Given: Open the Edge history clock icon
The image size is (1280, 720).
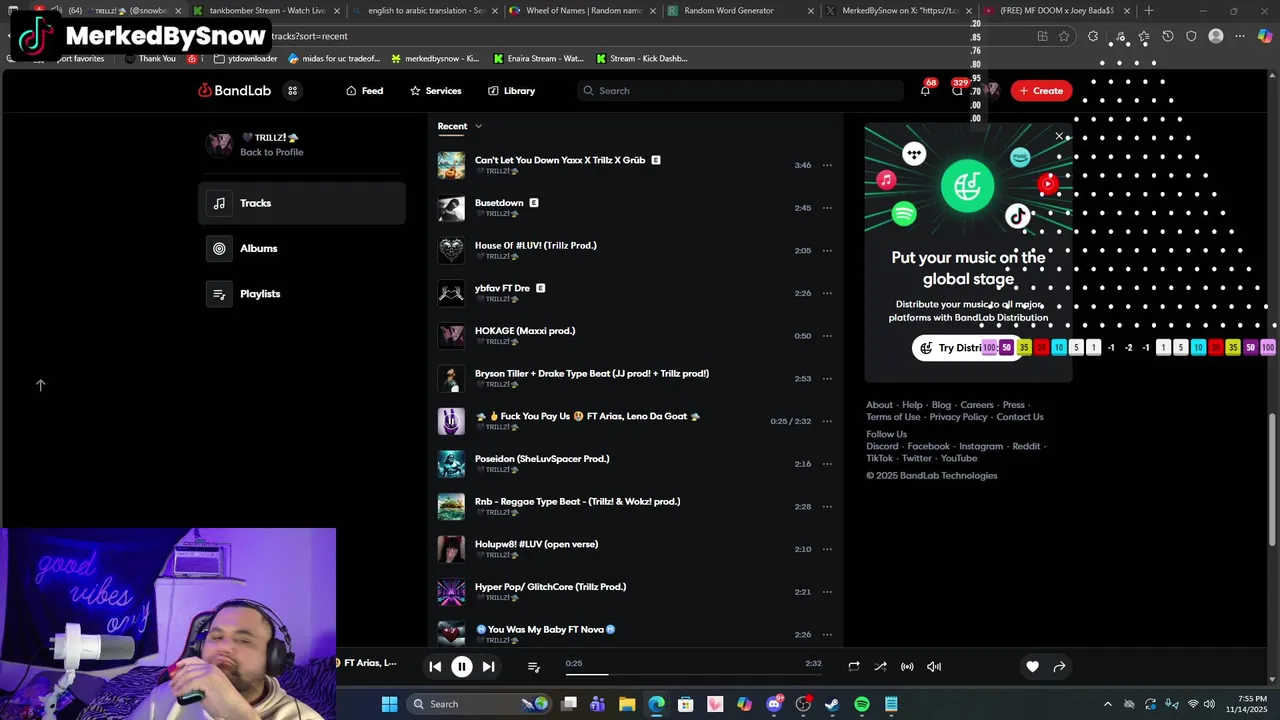Looking at the screenshot, I should [x=1168, y=36].
